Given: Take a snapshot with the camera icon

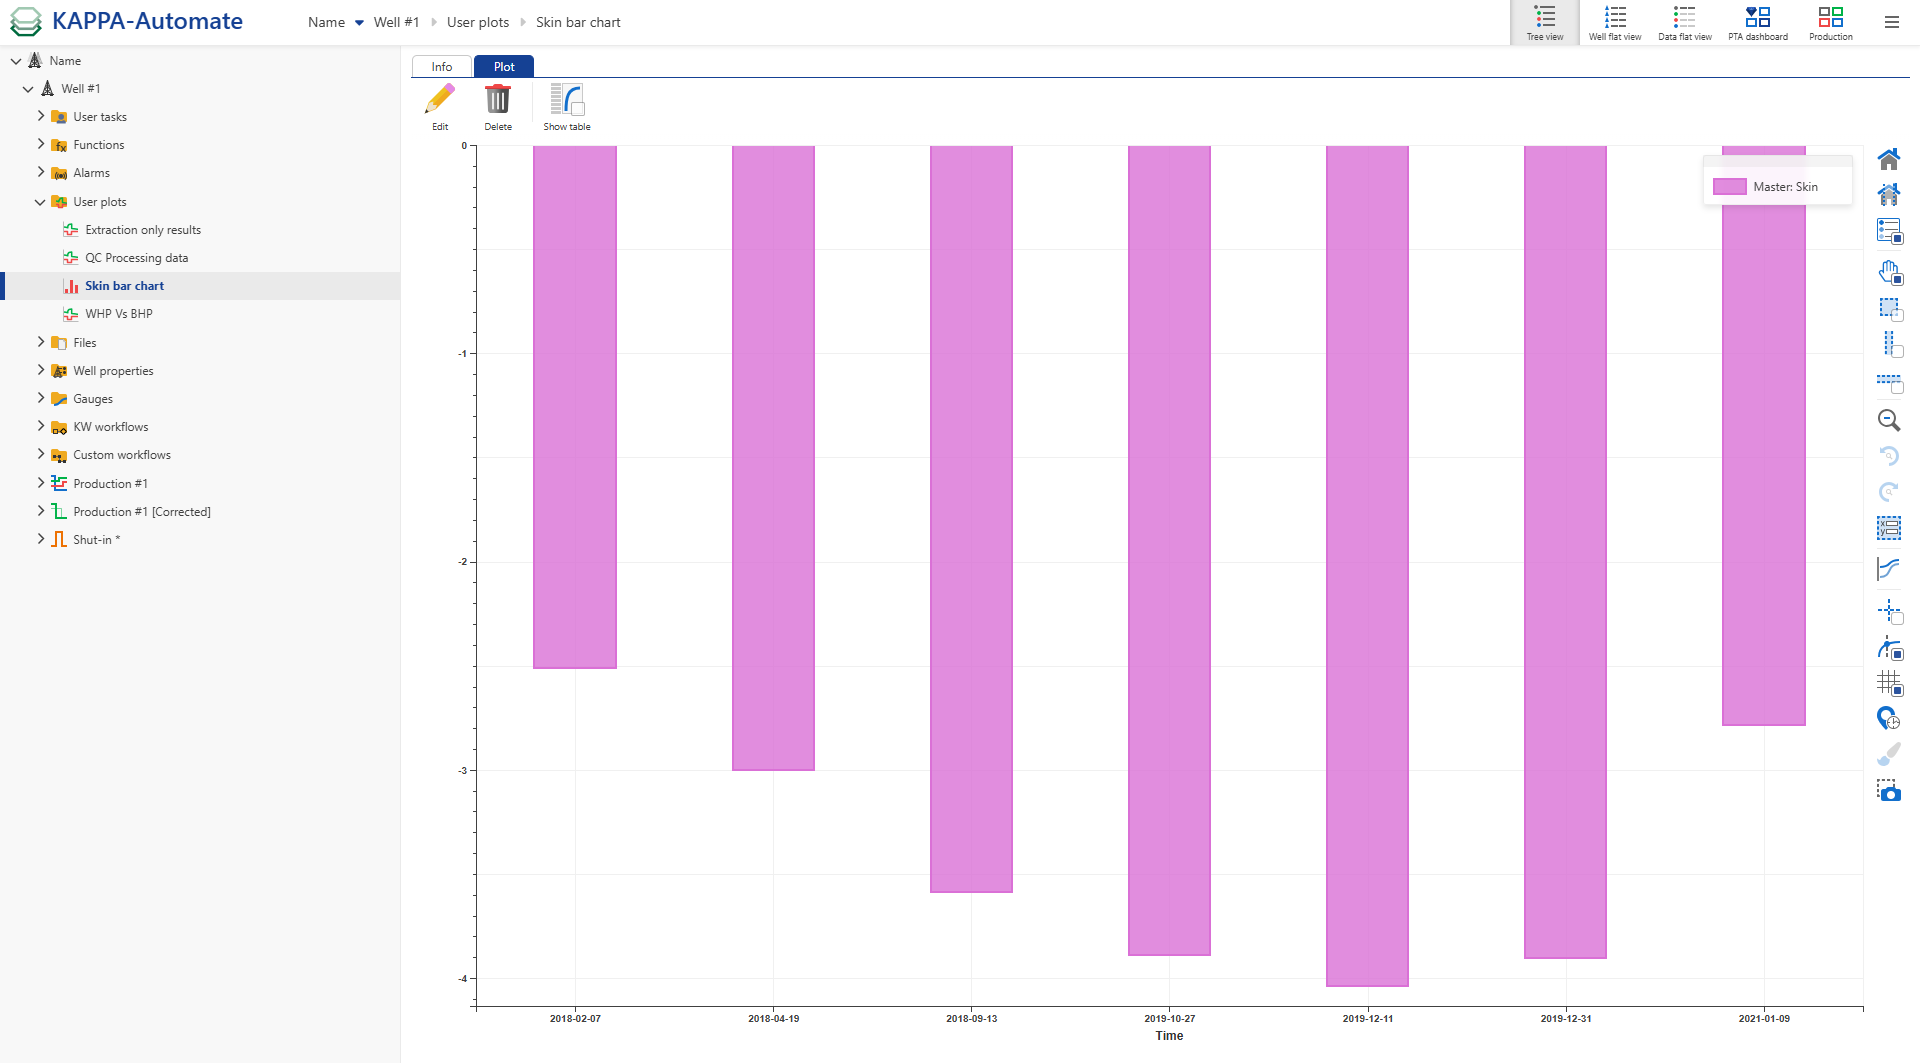Looking at the screenshot, I should [1889, 791].
